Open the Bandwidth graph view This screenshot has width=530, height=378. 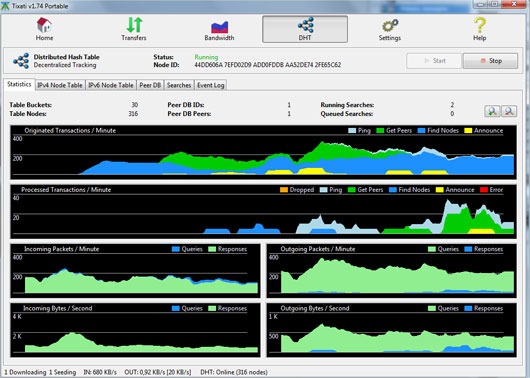[219, 29]
